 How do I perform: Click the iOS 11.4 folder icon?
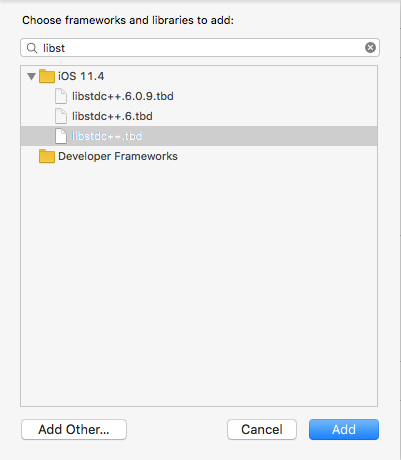[47, 76]
